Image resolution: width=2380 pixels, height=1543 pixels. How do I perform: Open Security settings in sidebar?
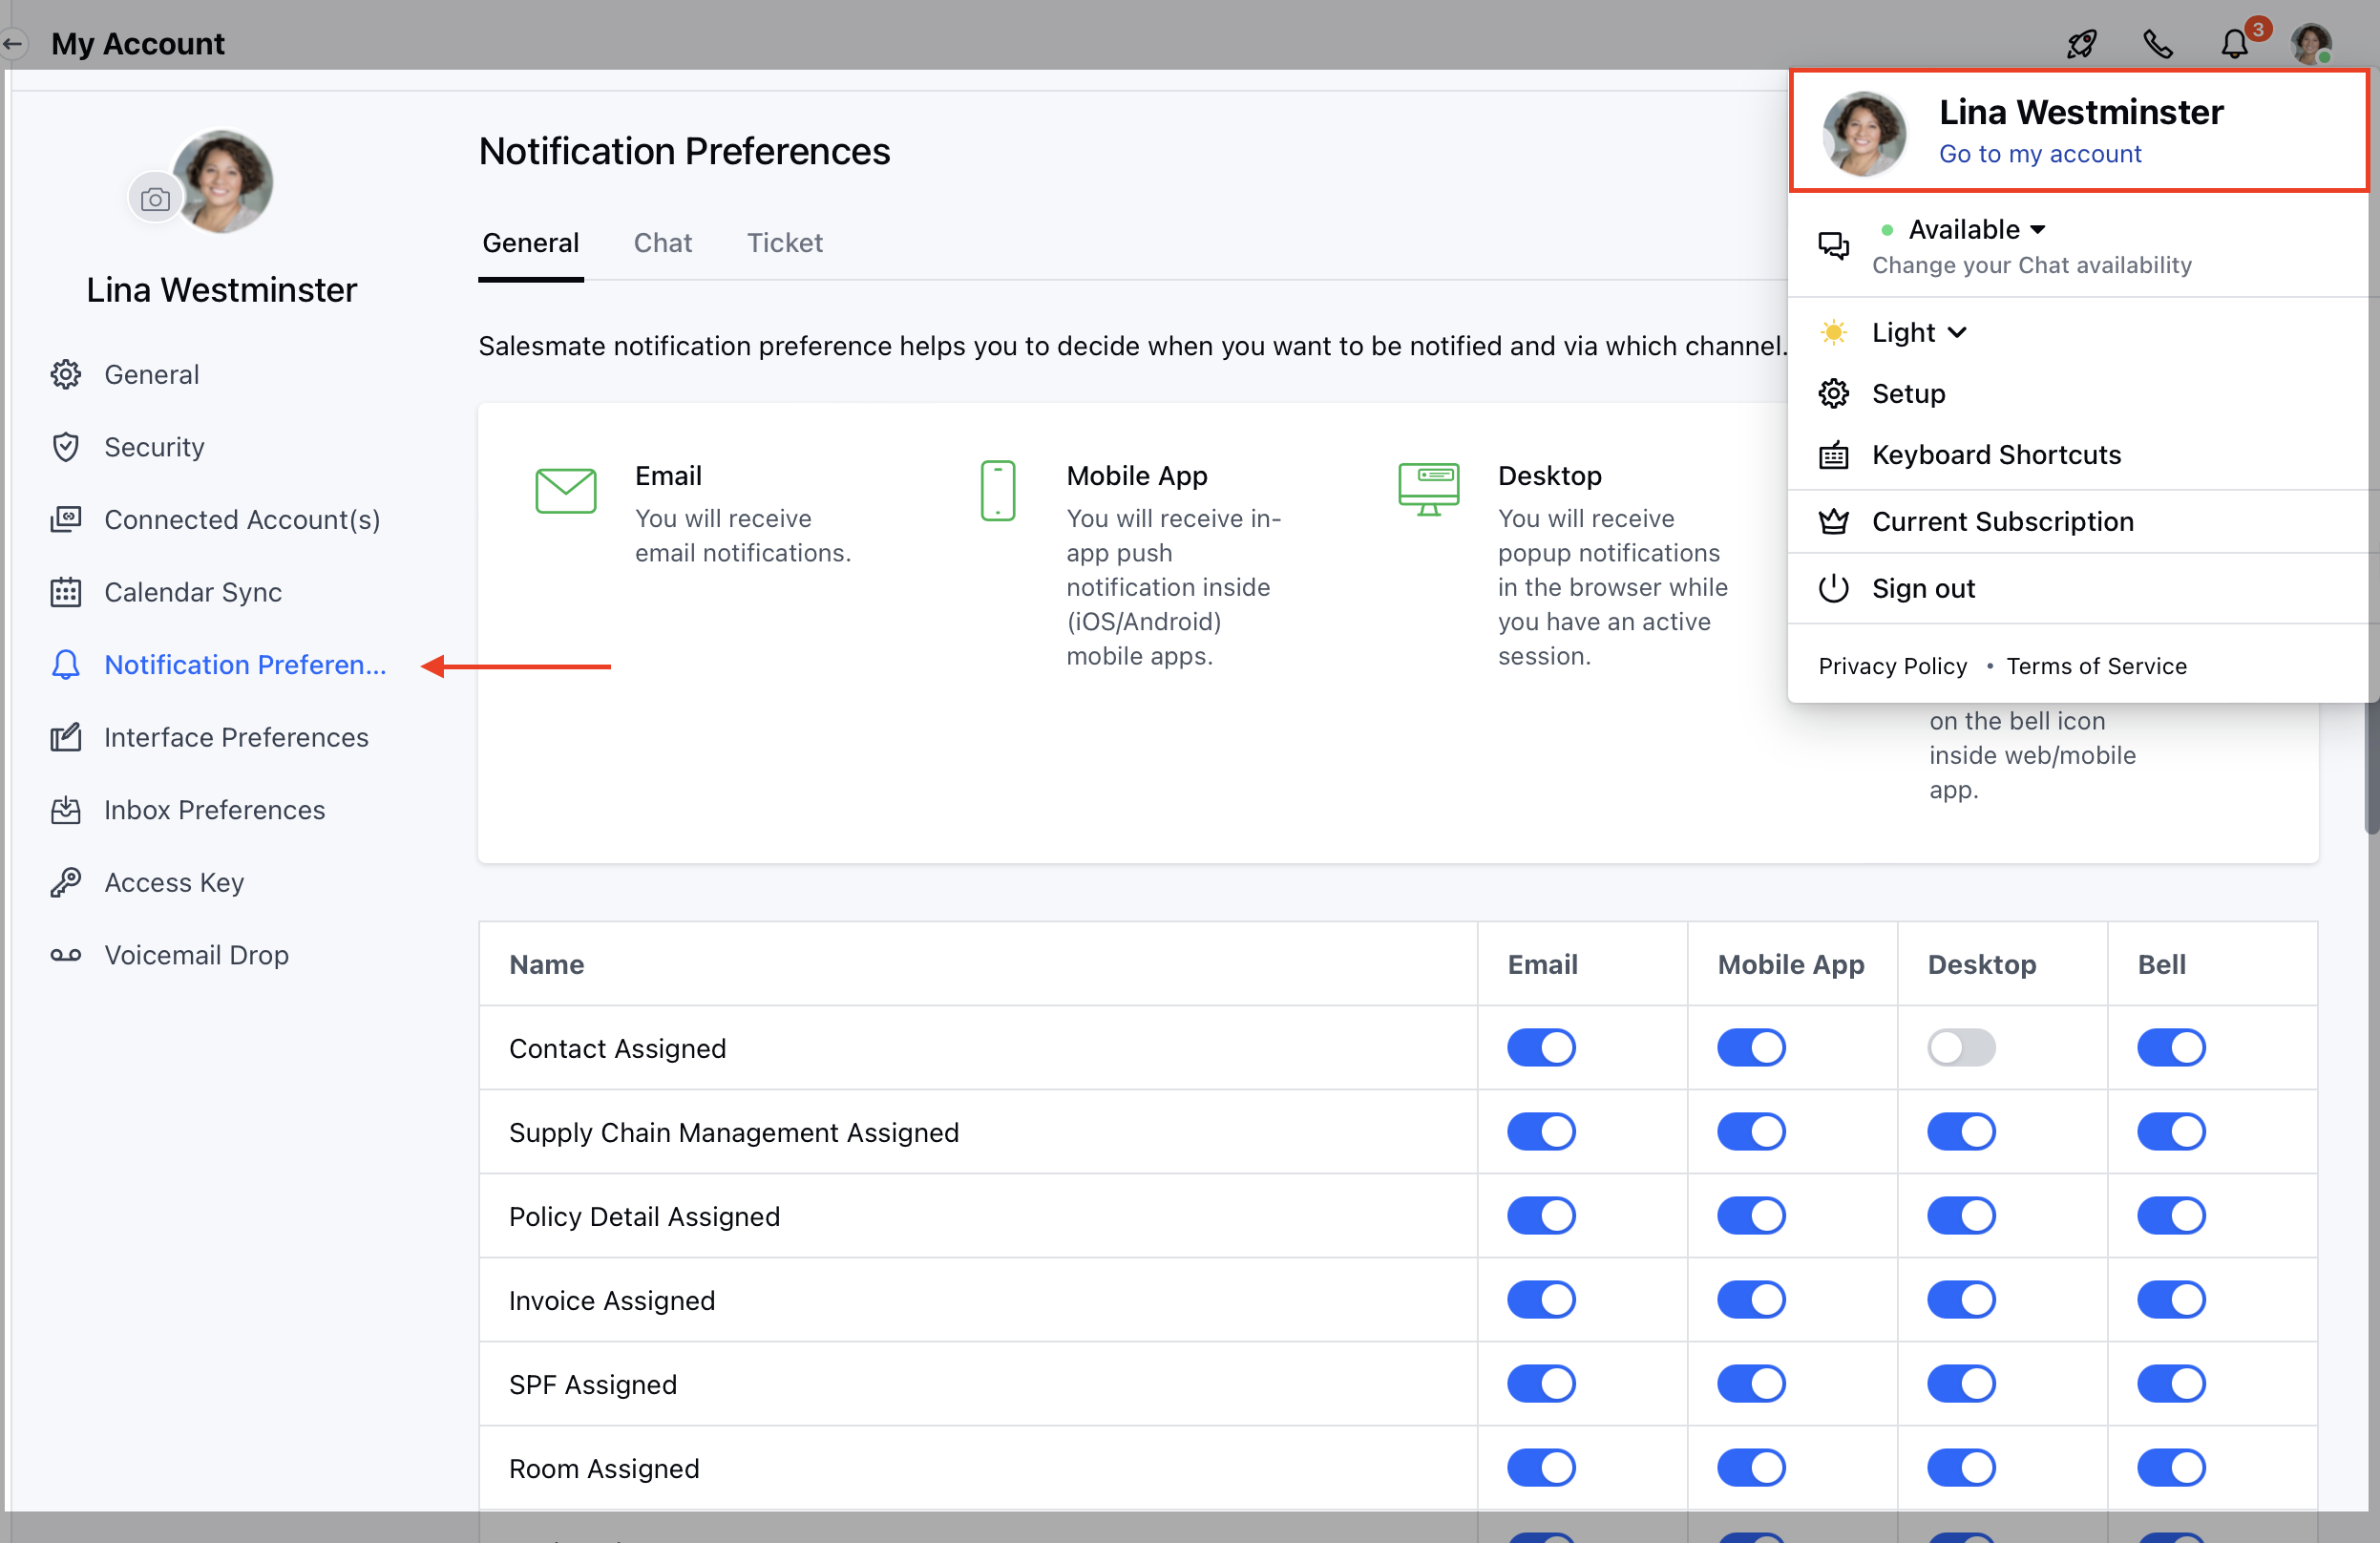[154, 447]
